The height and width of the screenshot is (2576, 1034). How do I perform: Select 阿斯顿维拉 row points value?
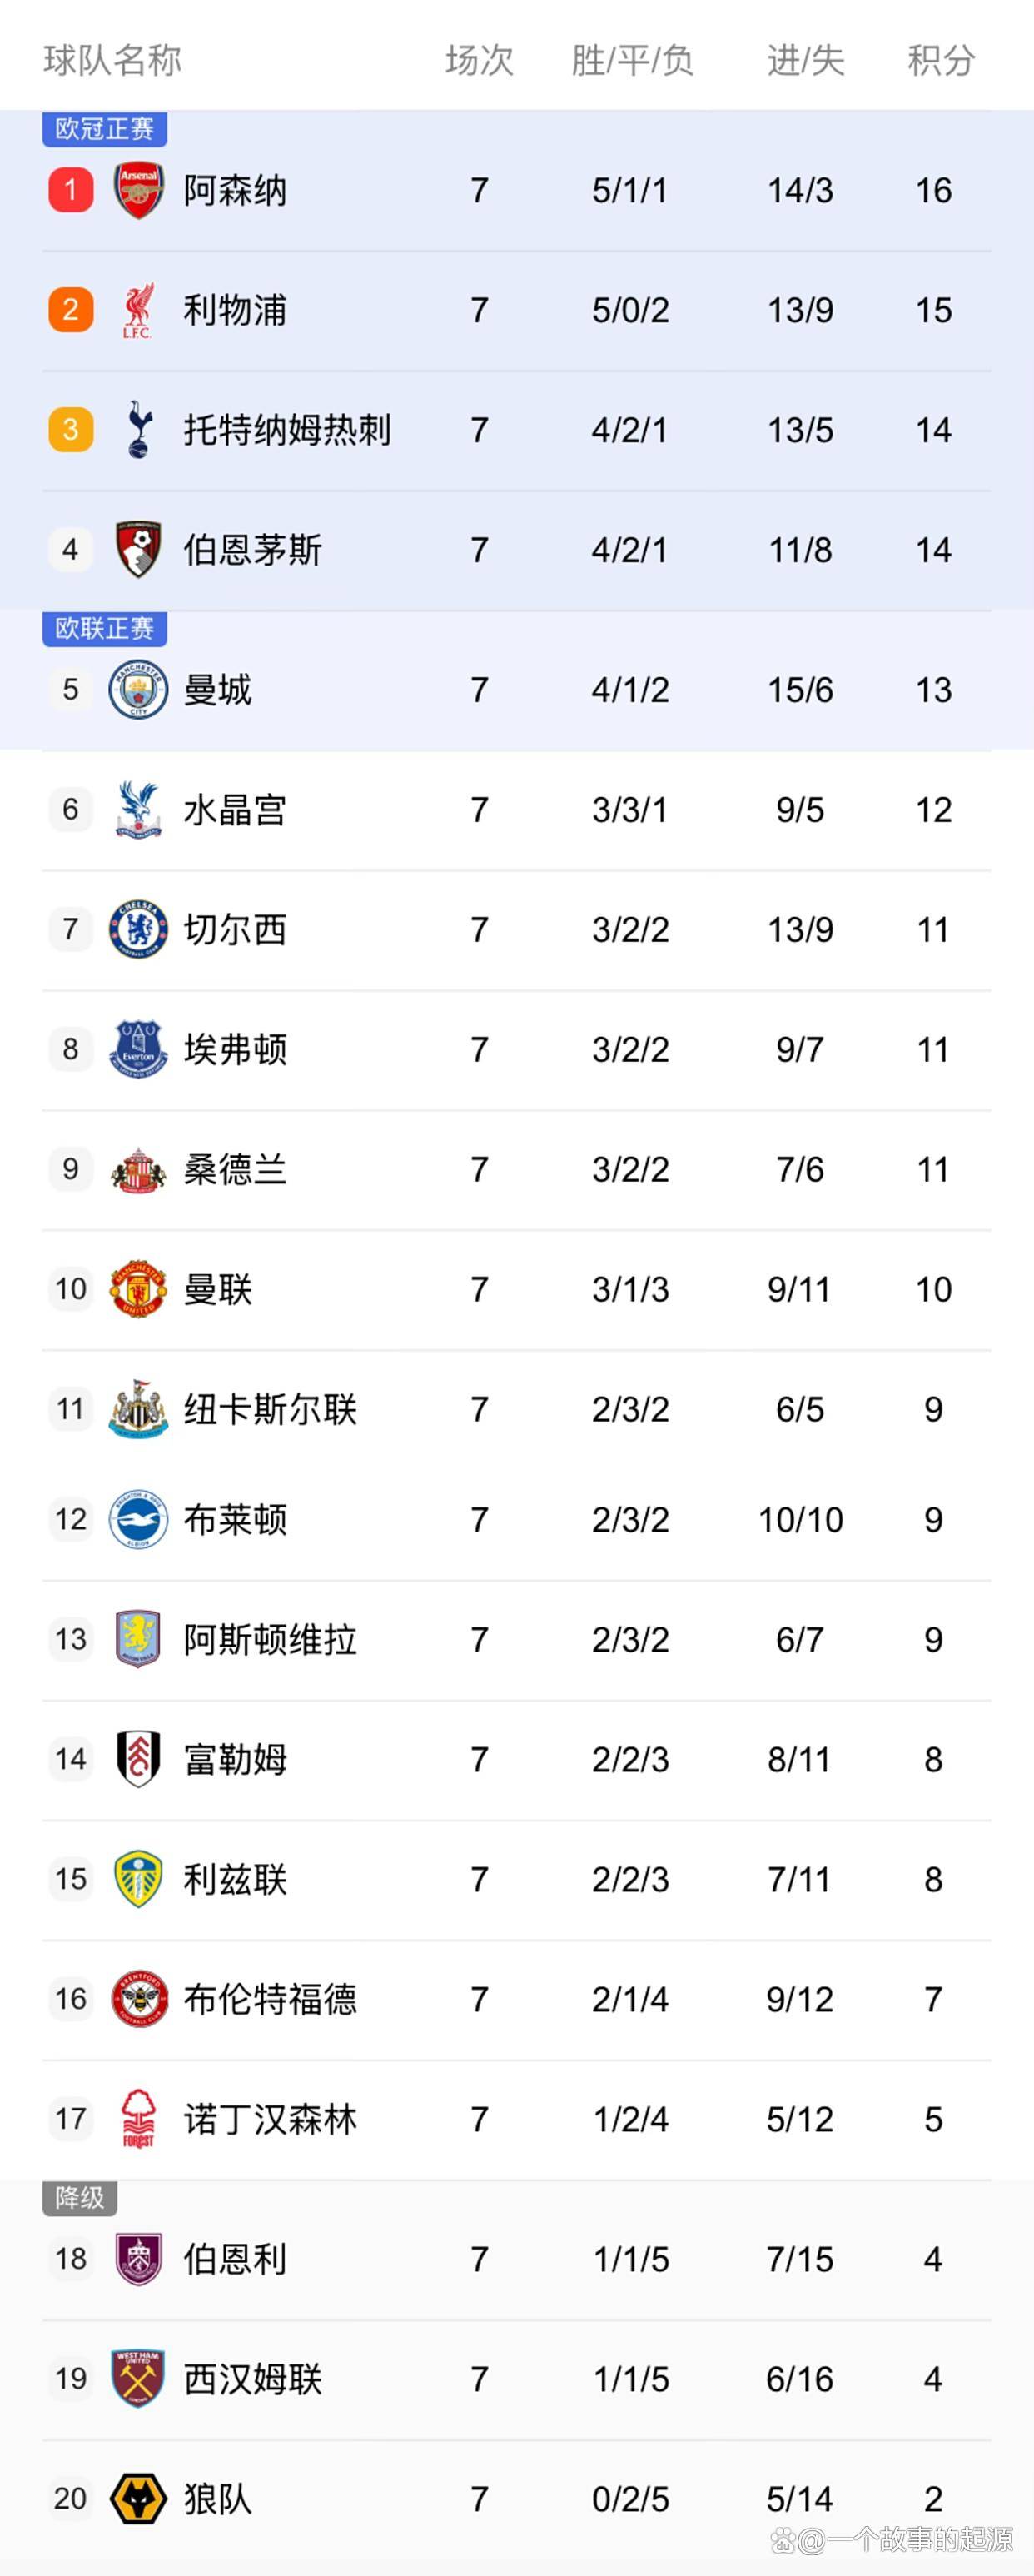(933, 1640)
